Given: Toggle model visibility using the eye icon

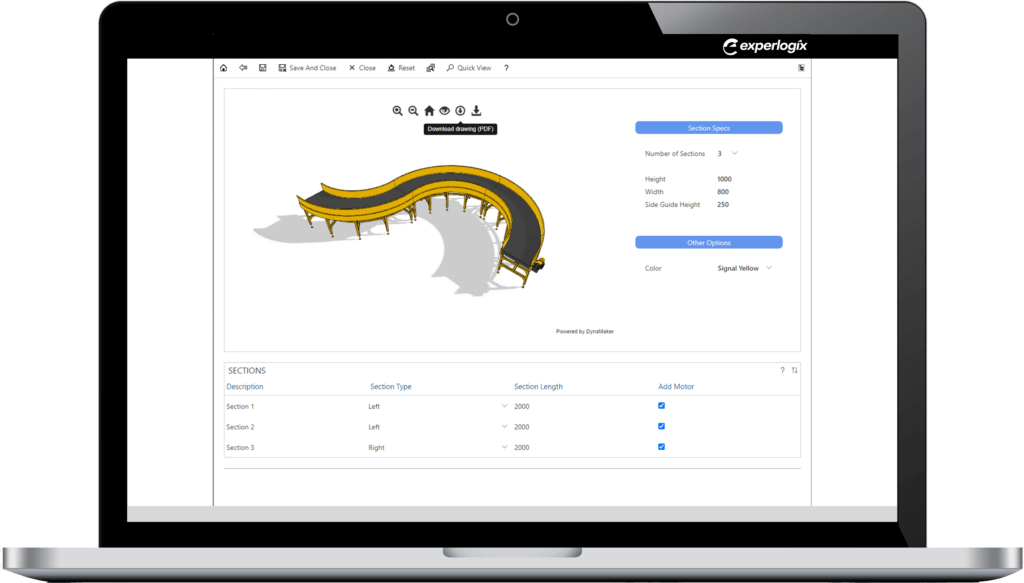Looking at the screenshot, I should tap(445, 110).
